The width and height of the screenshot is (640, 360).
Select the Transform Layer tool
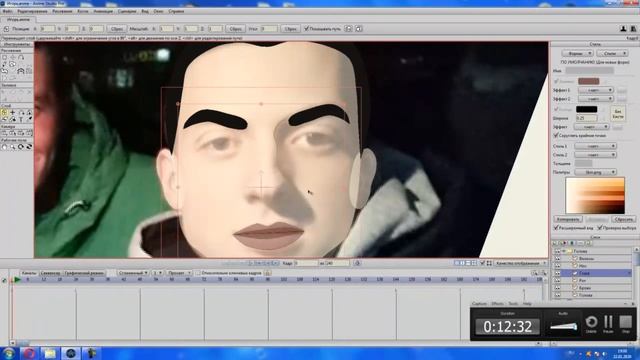pyautogui.click(x=4, y=112)
